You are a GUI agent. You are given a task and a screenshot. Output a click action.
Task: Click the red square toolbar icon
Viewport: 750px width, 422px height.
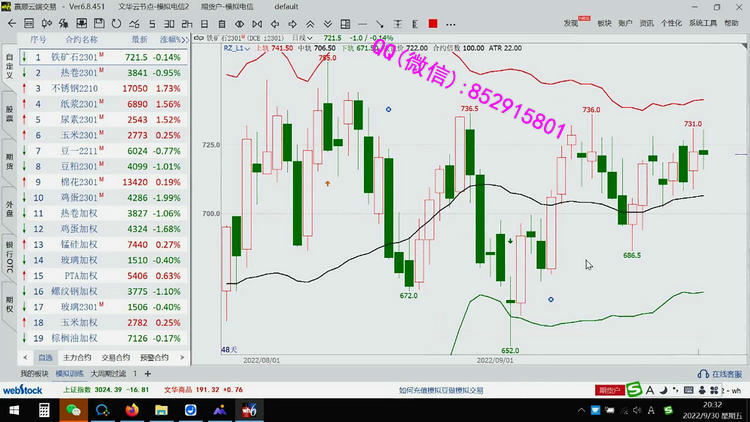pyautogui.click(x=432, y=23)
